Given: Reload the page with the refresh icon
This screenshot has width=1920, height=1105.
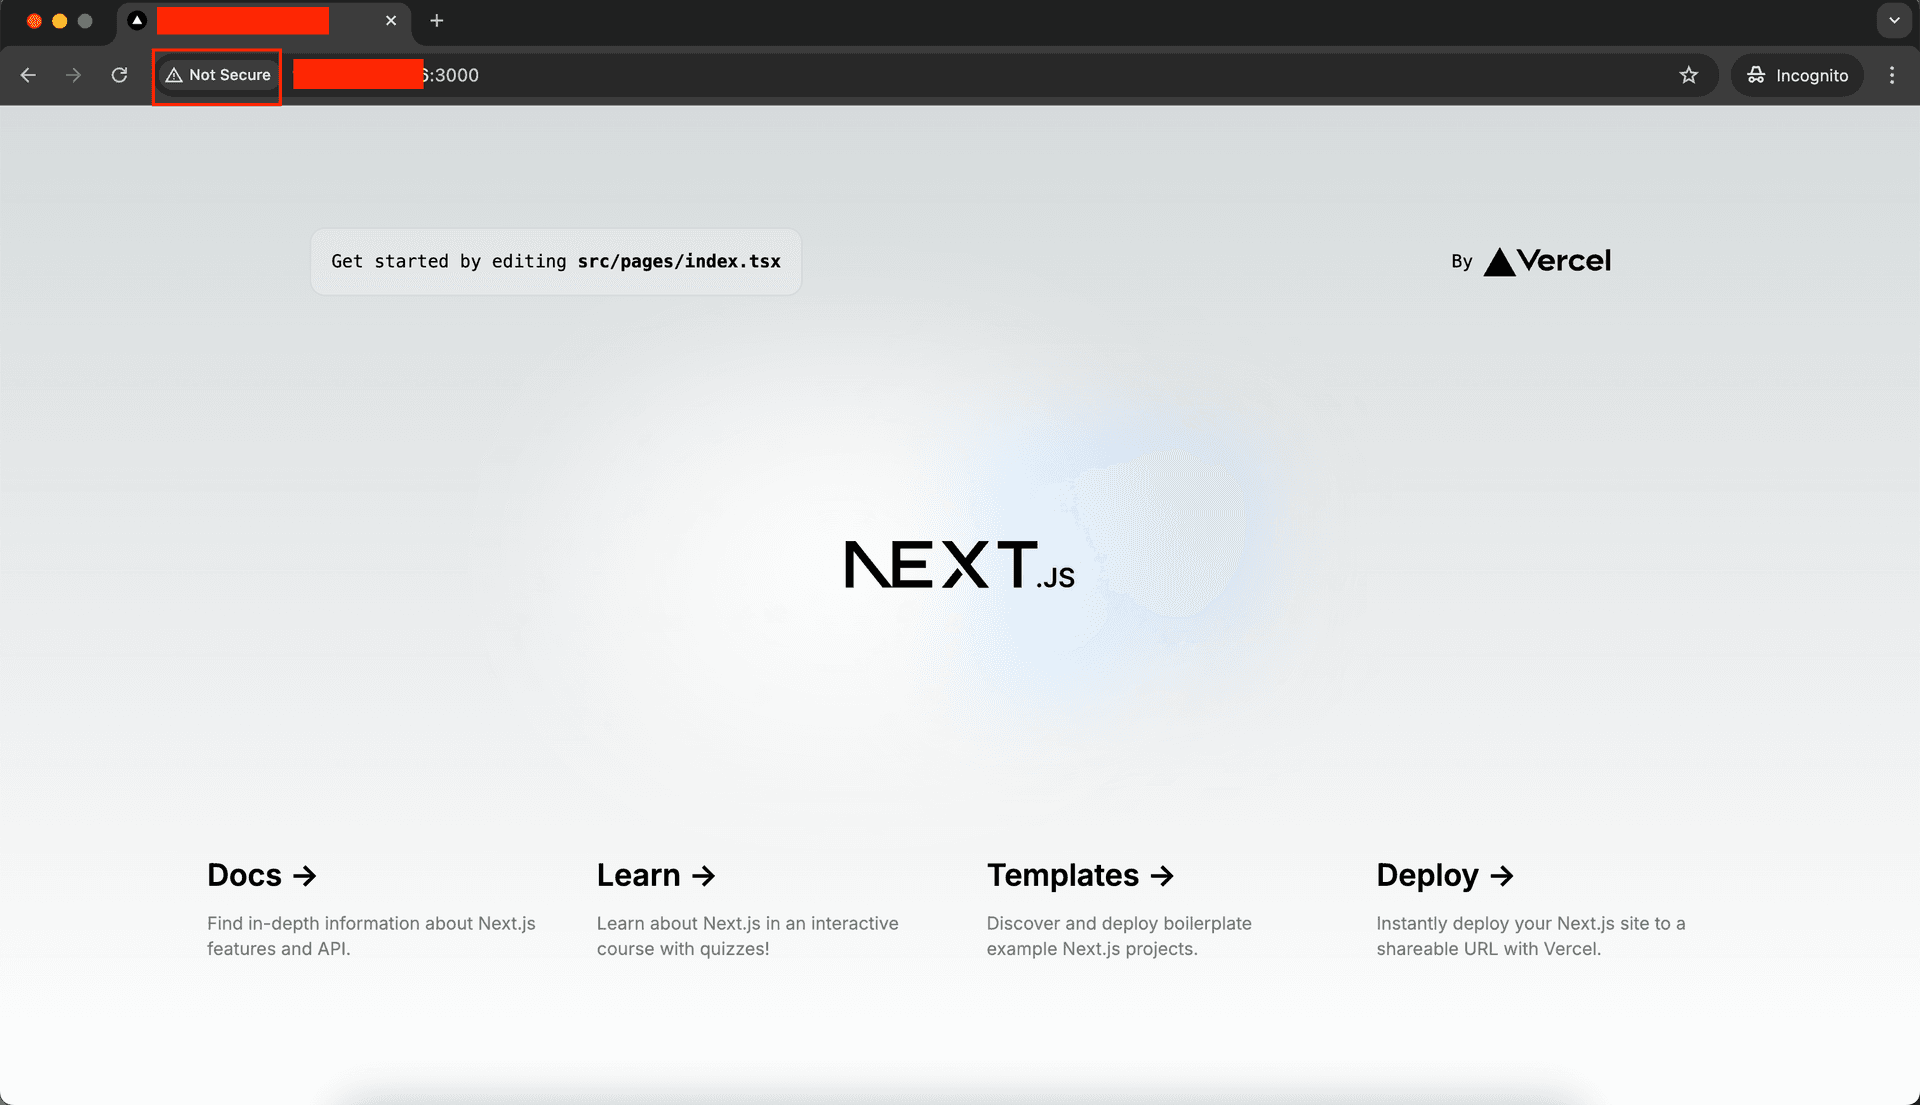Looking at the screenshot, I should click(119, 75).
